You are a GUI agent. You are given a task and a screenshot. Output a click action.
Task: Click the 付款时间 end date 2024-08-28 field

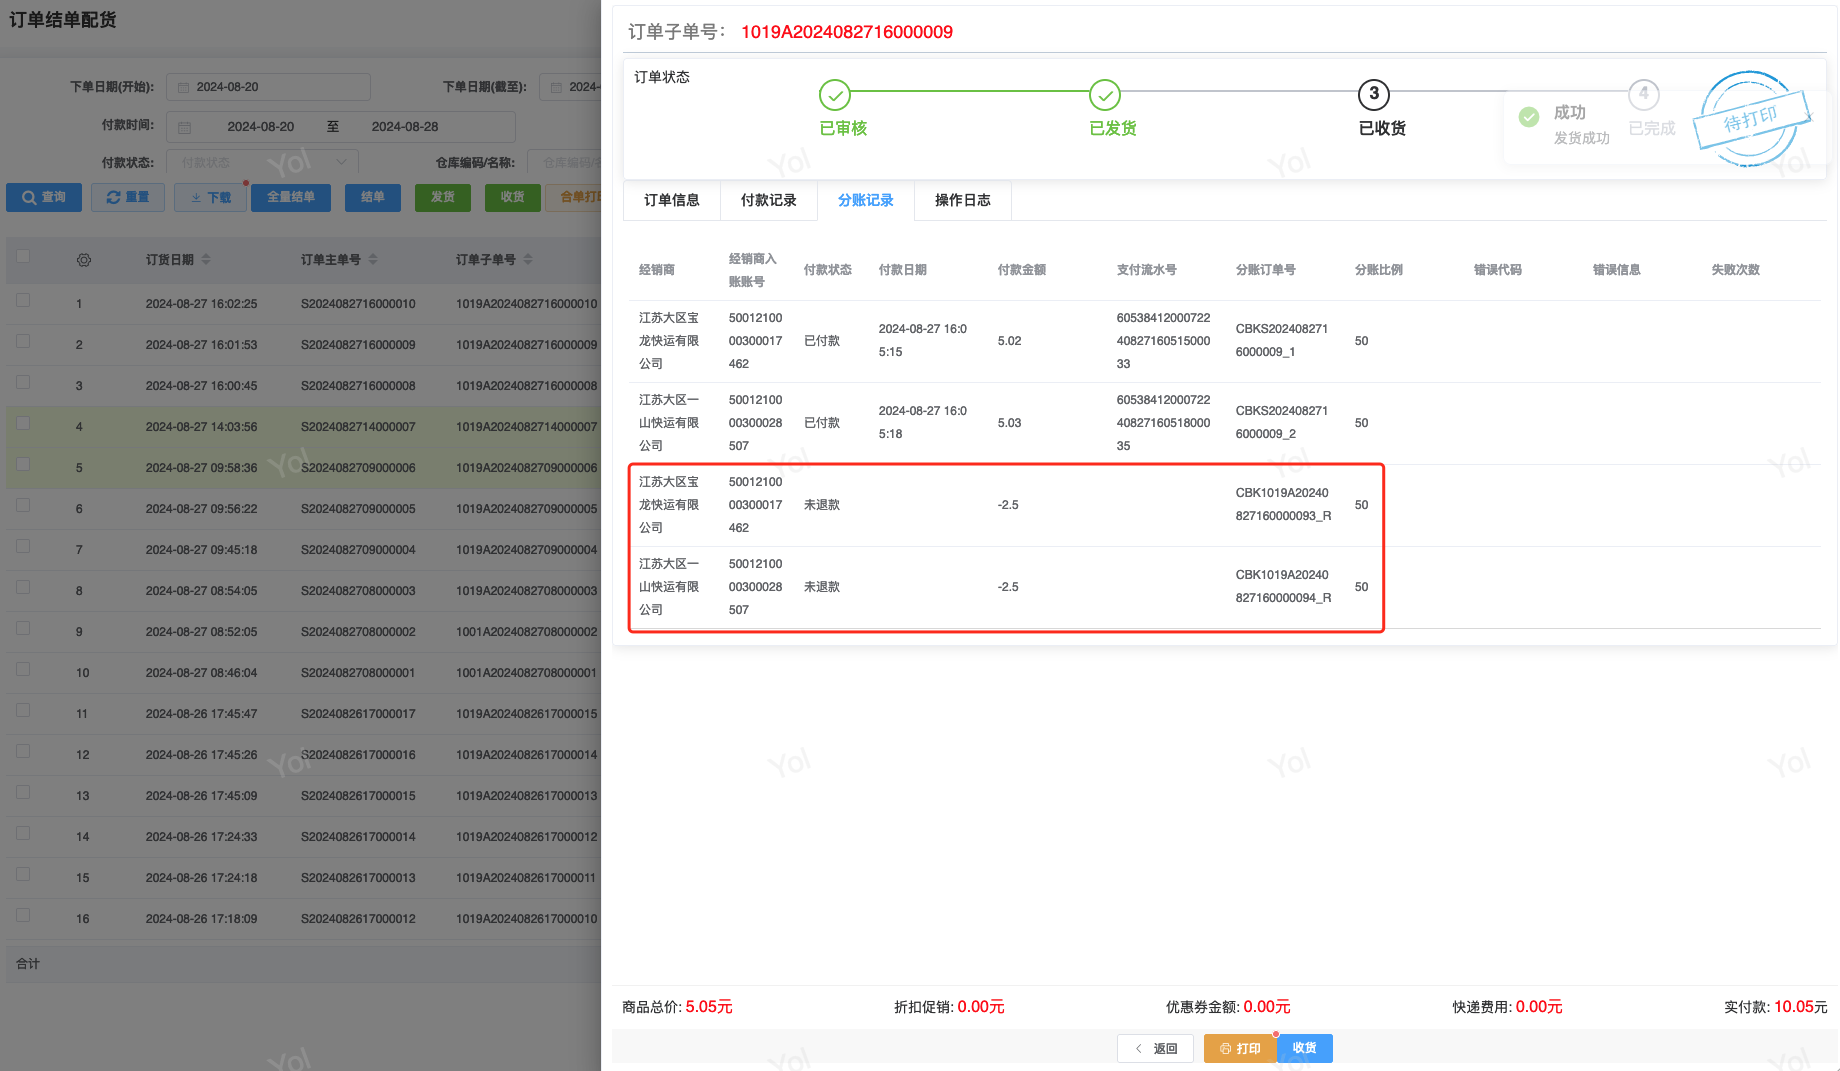(405, 127)
